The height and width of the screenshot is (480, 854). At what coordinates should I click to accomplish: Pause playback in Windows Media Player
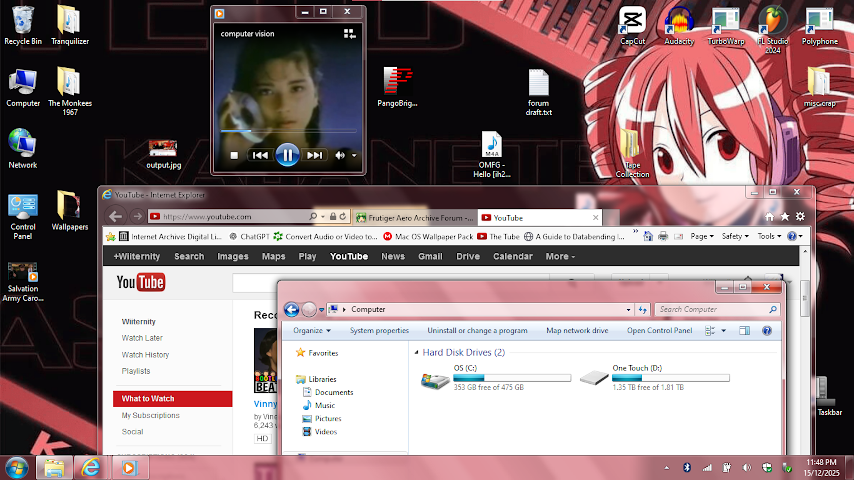pyautogui.click(x=287, y=155)
